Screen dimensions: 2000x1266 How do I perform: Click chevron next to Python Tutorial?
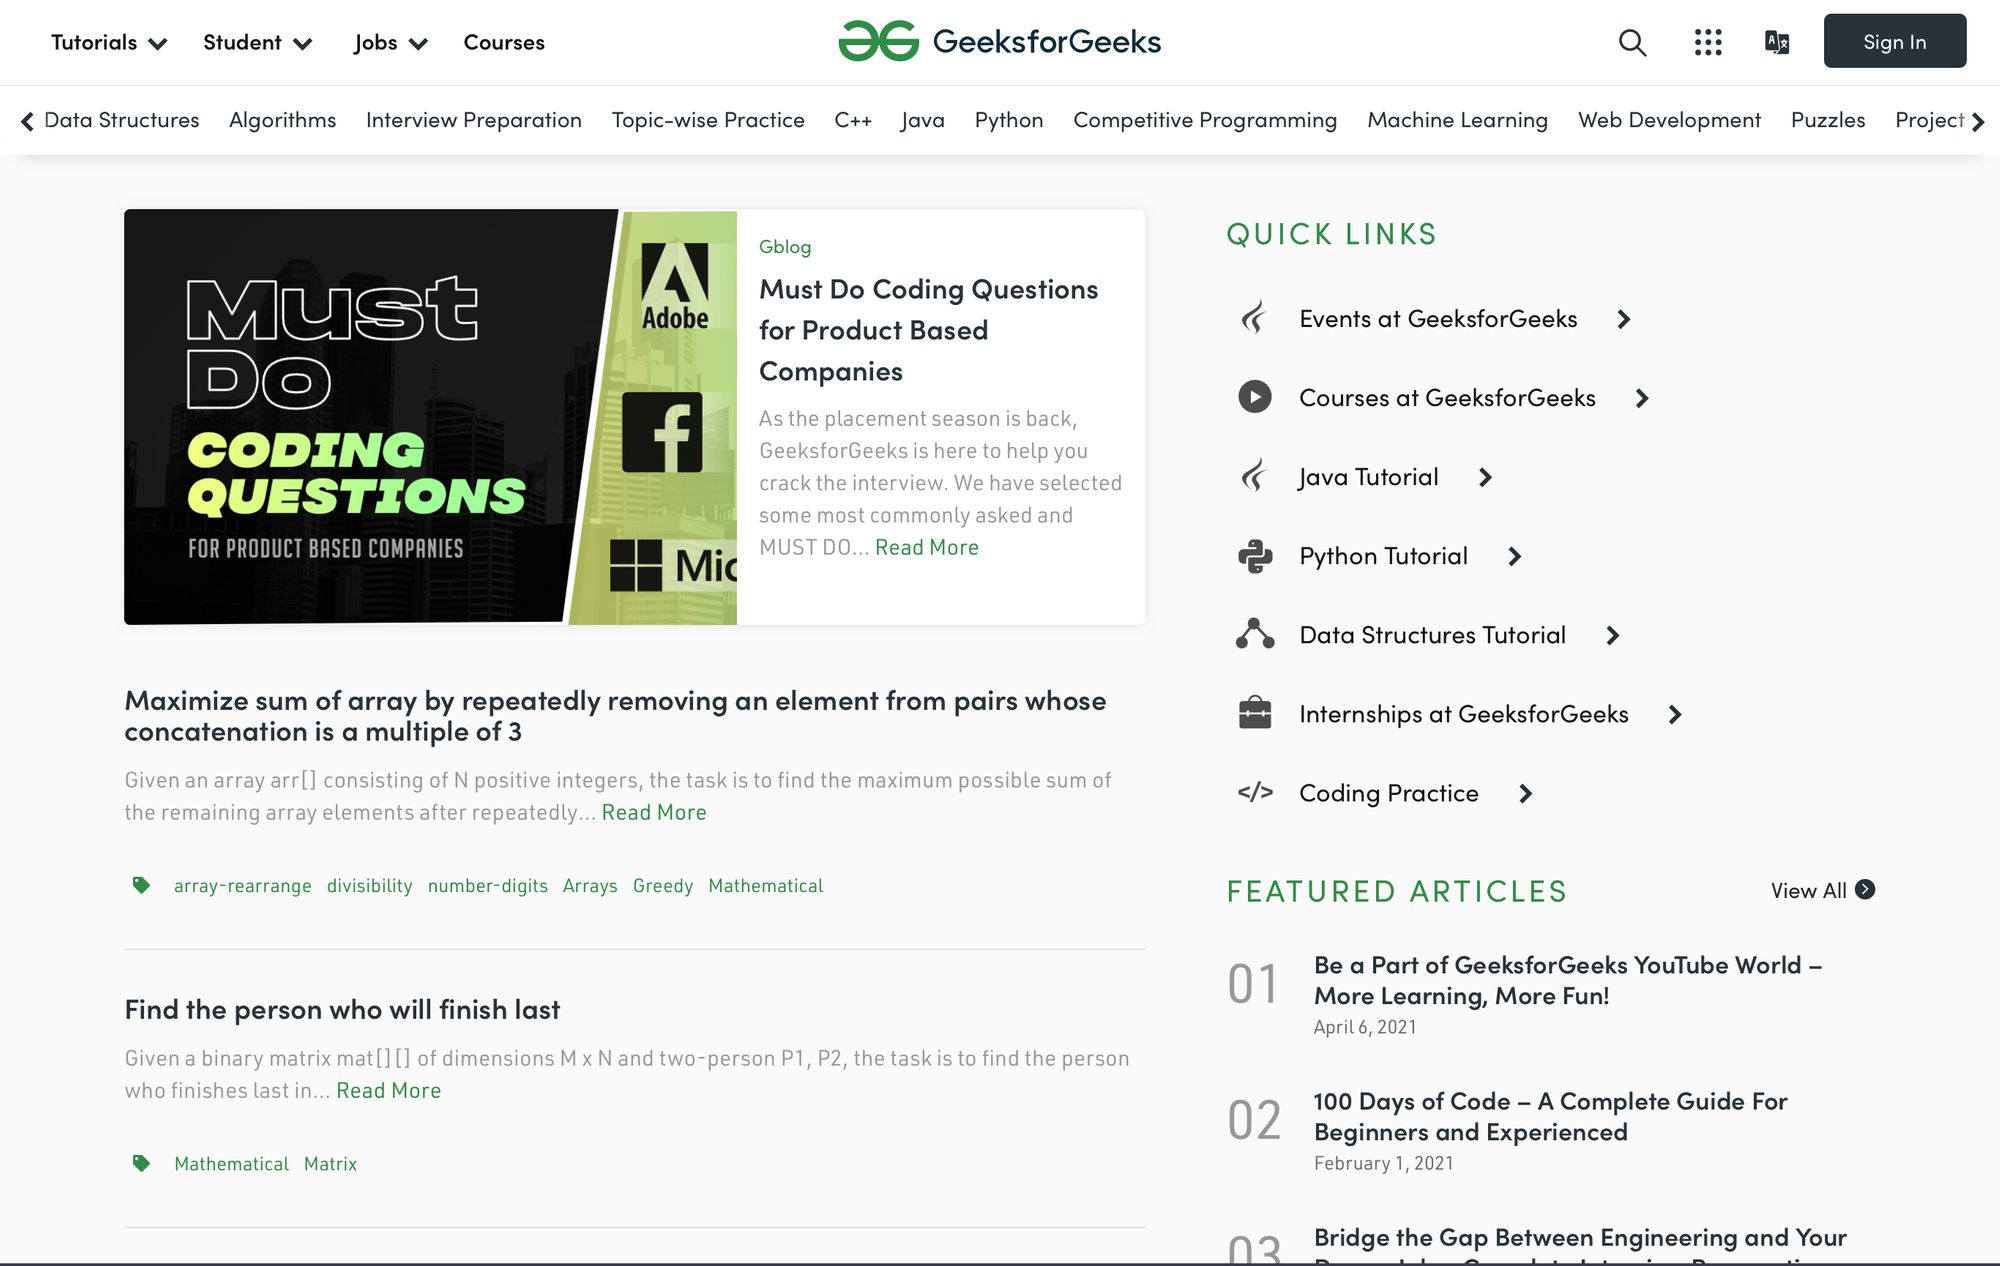coord(1515,556)
